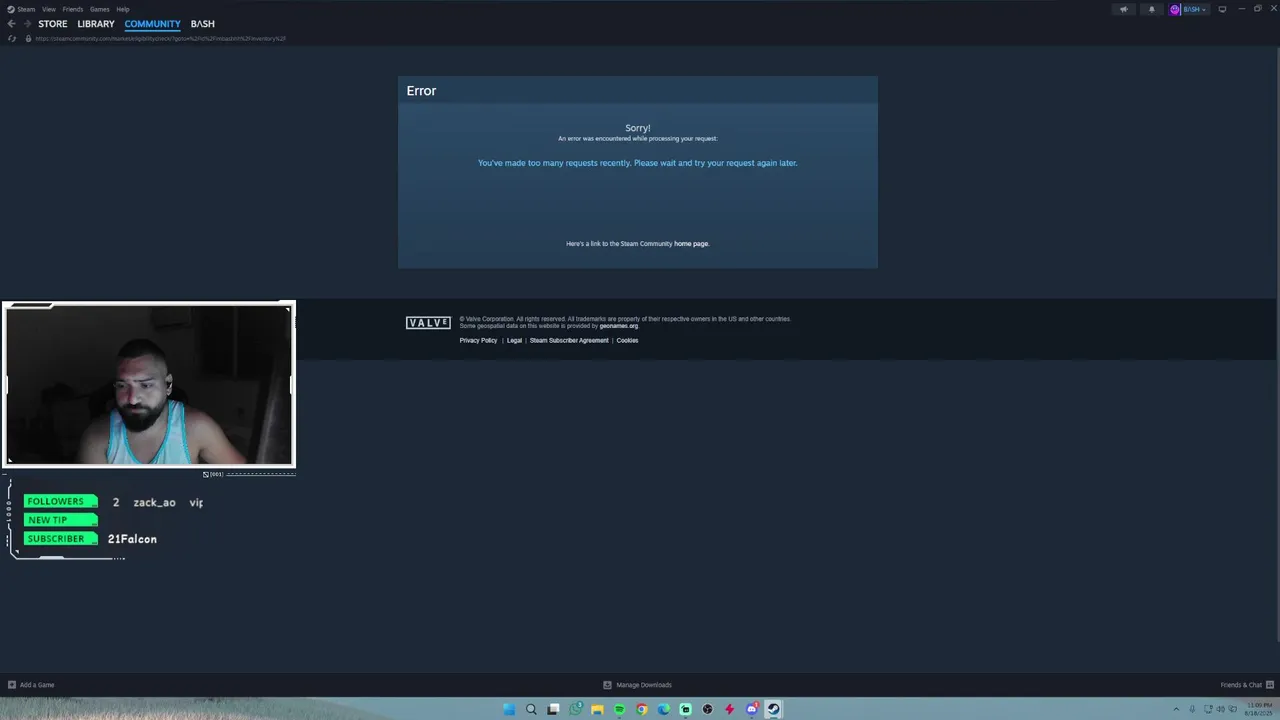Open the notifications bell
Viewport: 1280px width, 720px height.
tap(1151, 9)
